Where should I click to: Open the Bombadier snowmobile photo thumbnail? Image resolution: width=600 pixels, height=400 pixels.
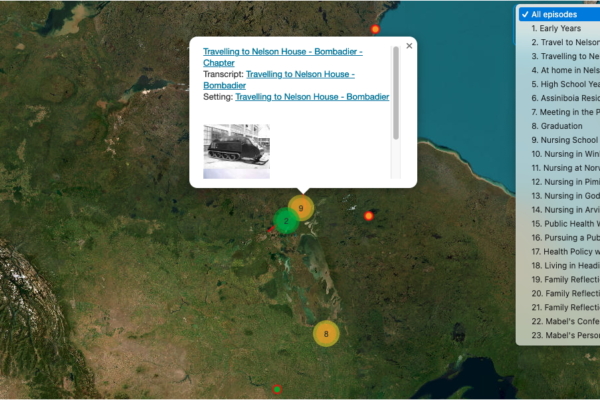pyautogui.click(x=236, y=150)
